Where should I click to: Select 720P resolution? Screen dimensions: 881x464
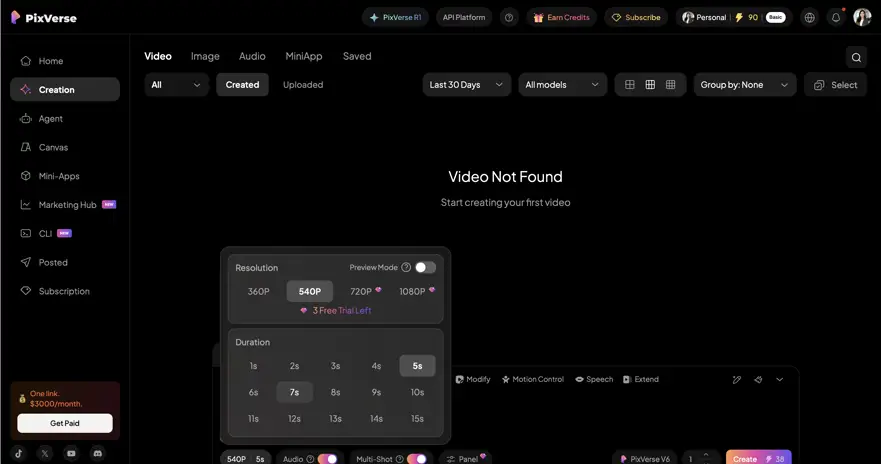click(x=365, y=292)
